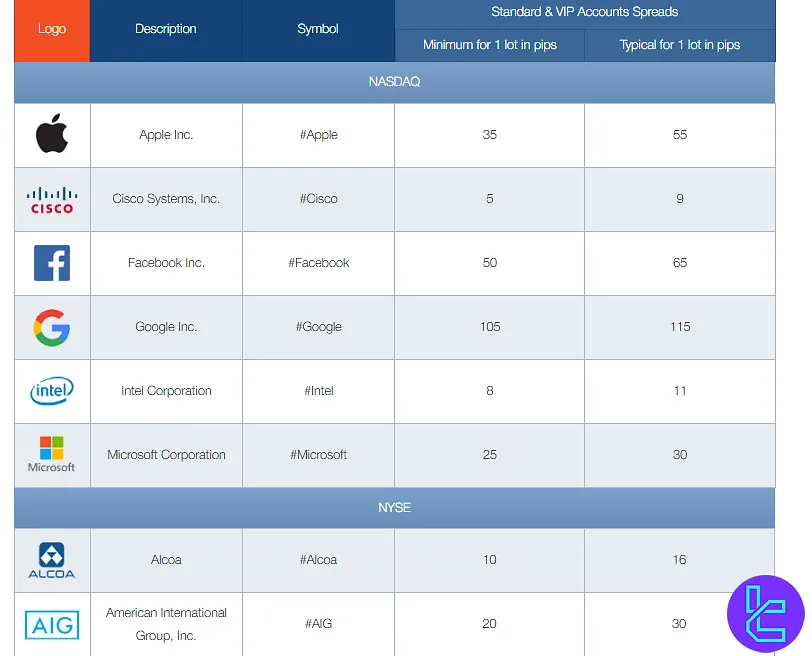
Task: Open the Apple Inc. description link
Action: tap(166, 134)
